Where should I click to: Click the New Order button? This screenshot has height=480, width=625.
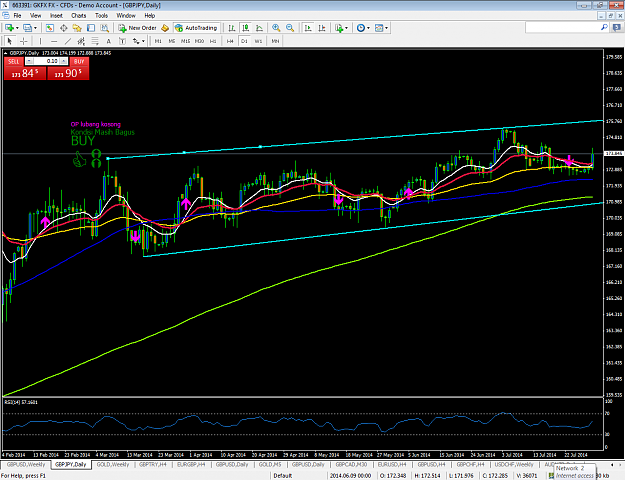click(x=138, y=28)
